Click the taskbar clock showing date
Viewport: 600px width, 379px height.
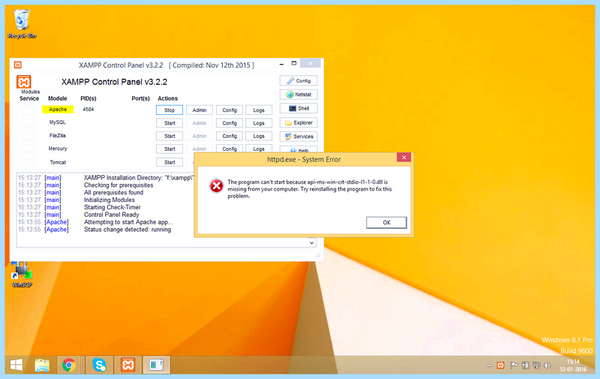(573, 366)
